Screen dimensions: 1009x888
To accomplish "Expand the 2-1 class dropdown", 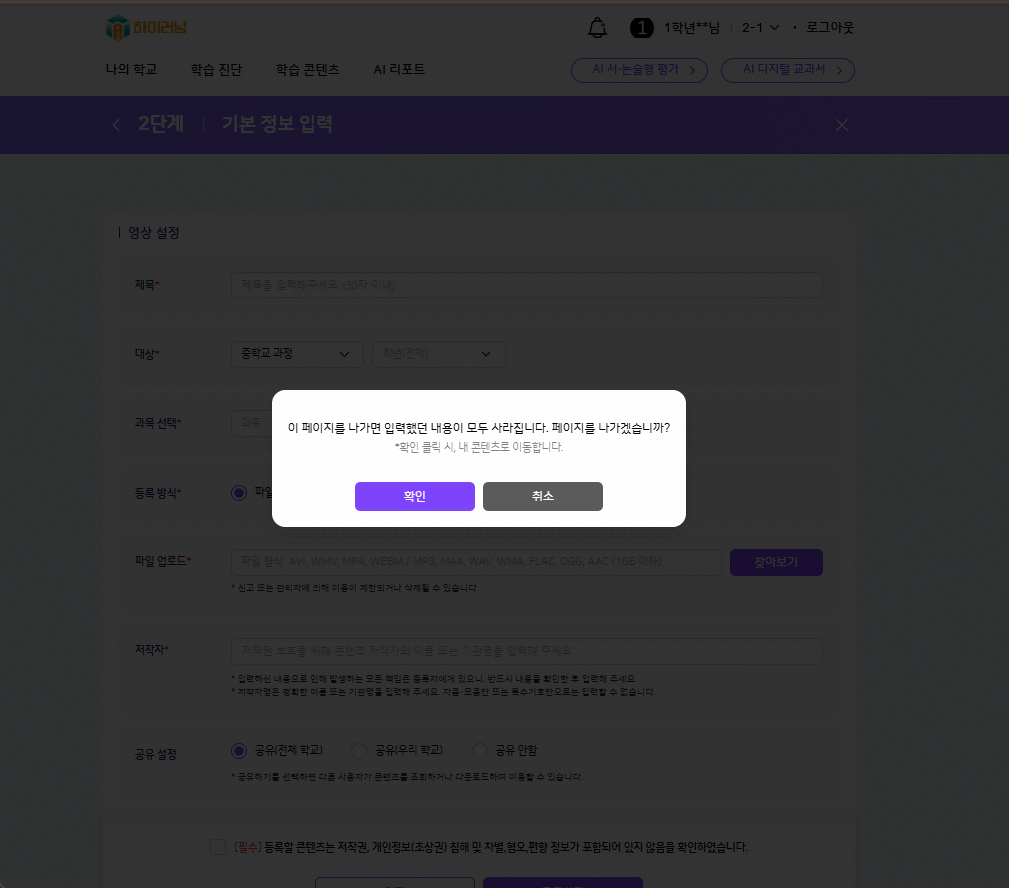I will (760, 28).
